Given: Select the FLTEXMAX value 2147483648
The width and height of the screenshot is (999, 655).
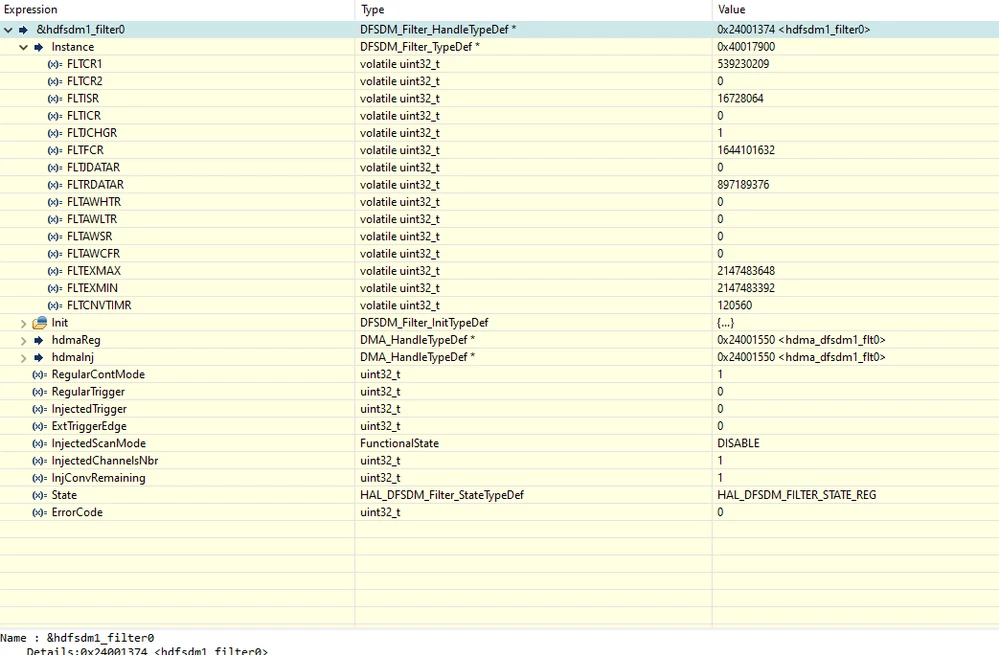Looking at the screenshot, I should (746, 271).
